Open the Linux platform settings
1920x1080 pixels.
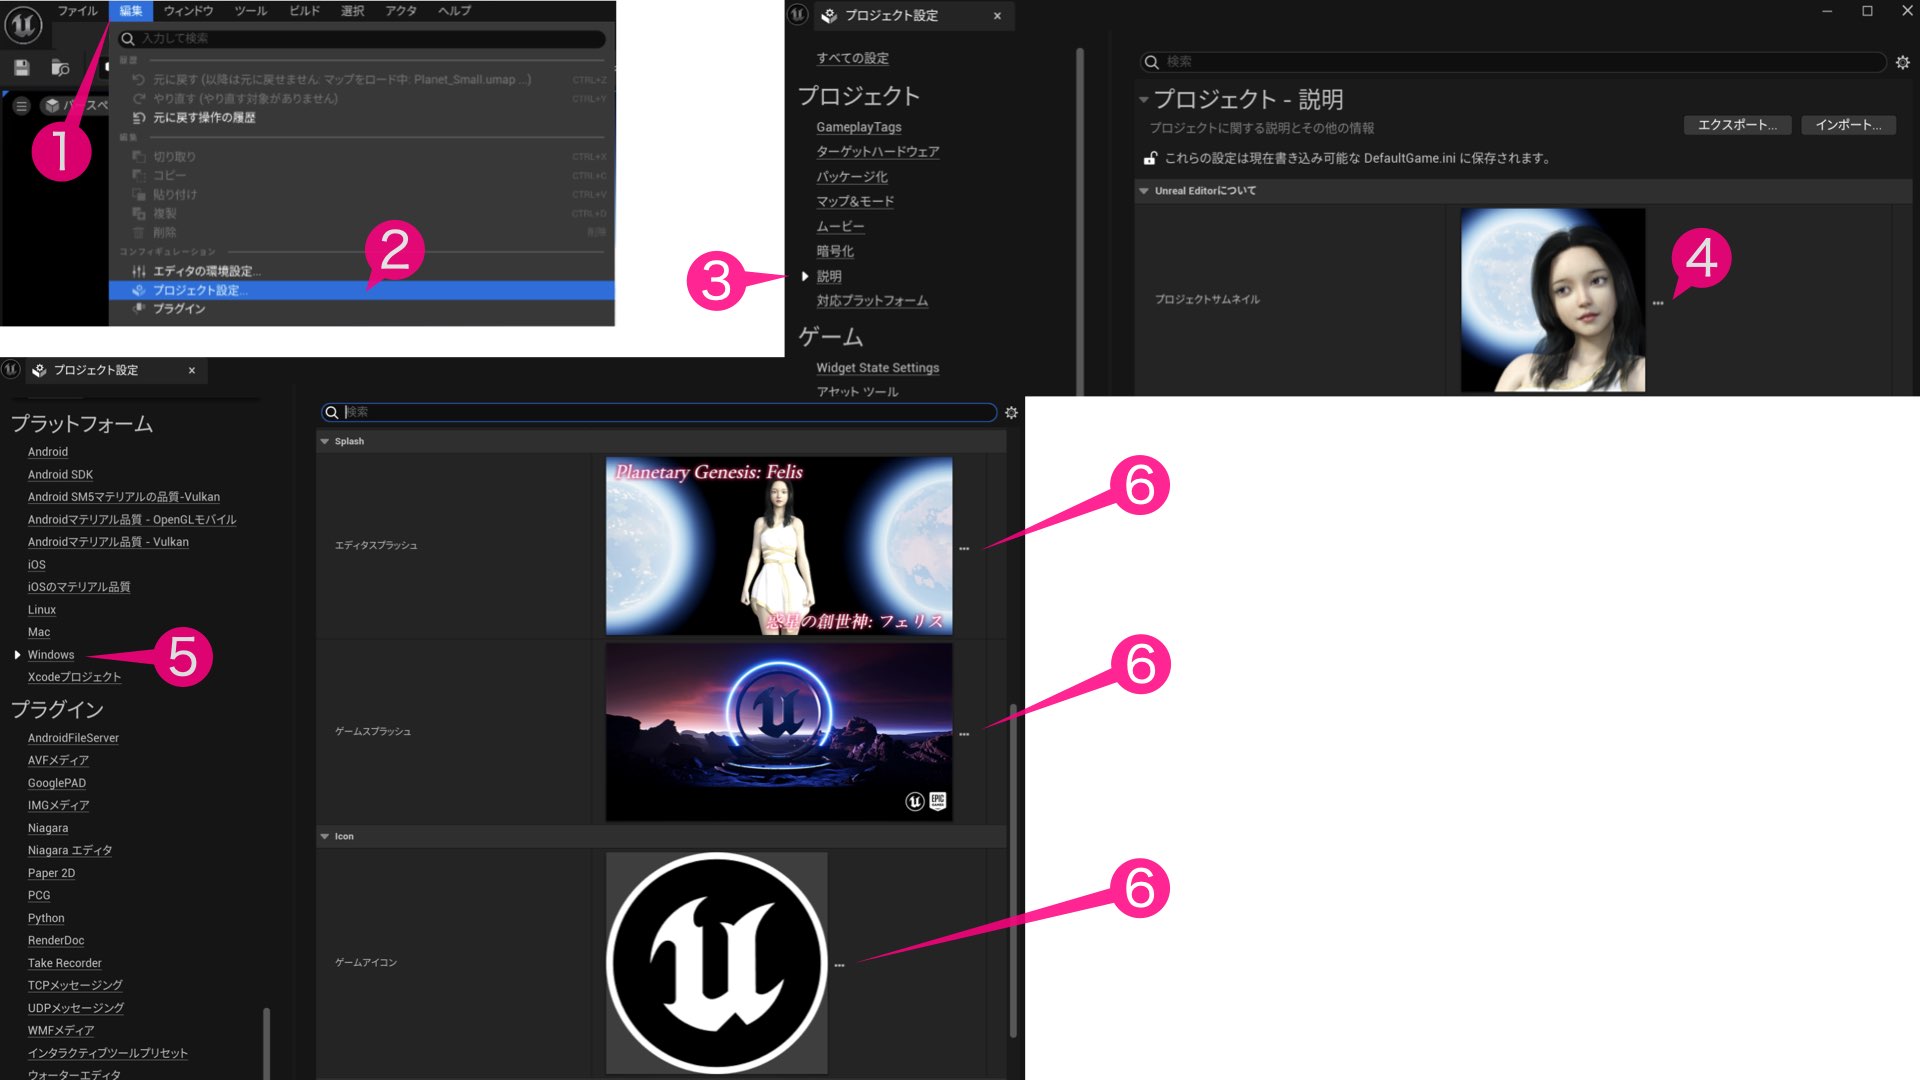click(x=42, y=610)
